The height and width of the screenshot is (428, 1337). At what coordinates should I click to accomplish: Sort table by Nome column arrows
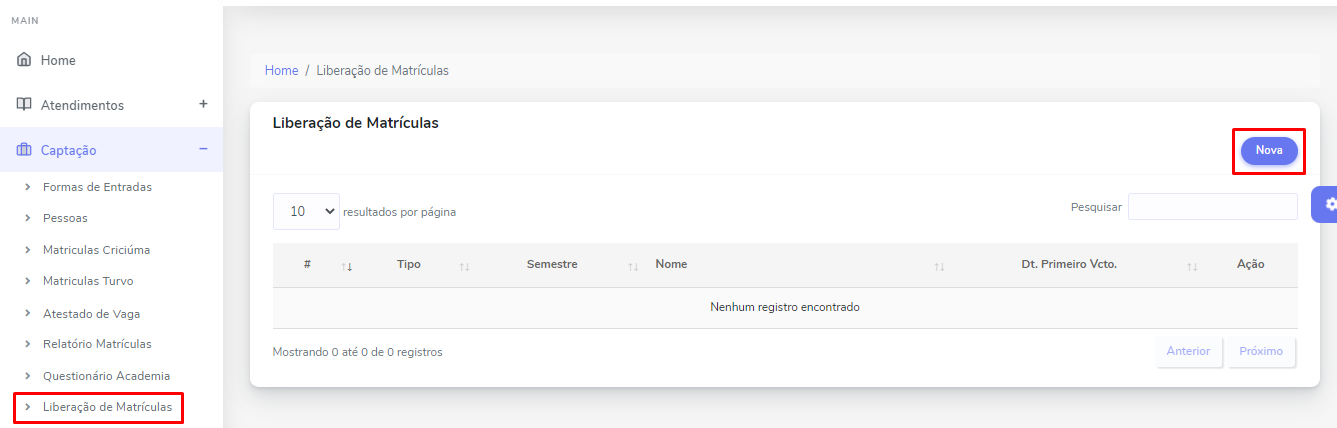click(x=939, y=266)
